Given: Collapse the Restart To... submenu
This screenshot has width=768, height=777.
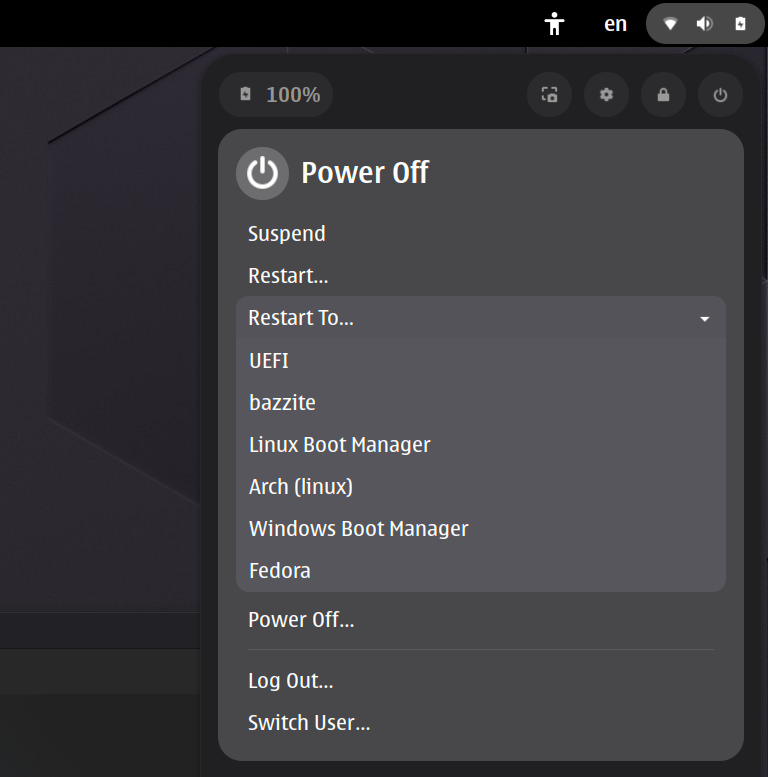Looking at the screenshot, I should tap(481, 318).
